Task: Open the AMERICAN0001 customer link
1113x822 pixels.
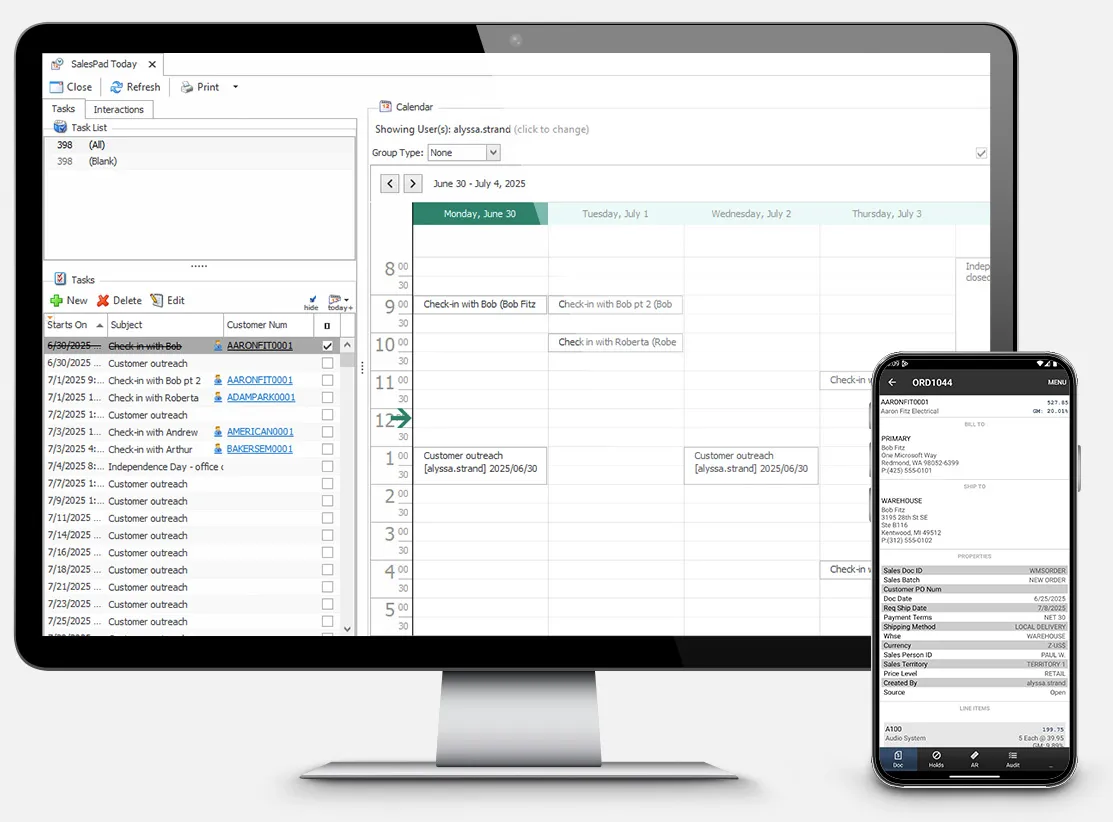Action: 260,432
